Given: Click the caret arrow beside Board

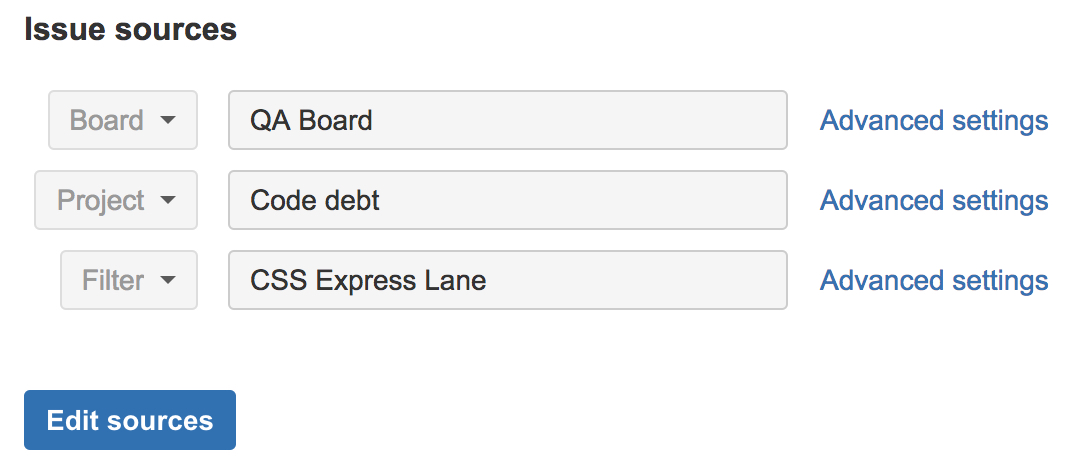Looking at the screenshot, I should pos(168,121).
